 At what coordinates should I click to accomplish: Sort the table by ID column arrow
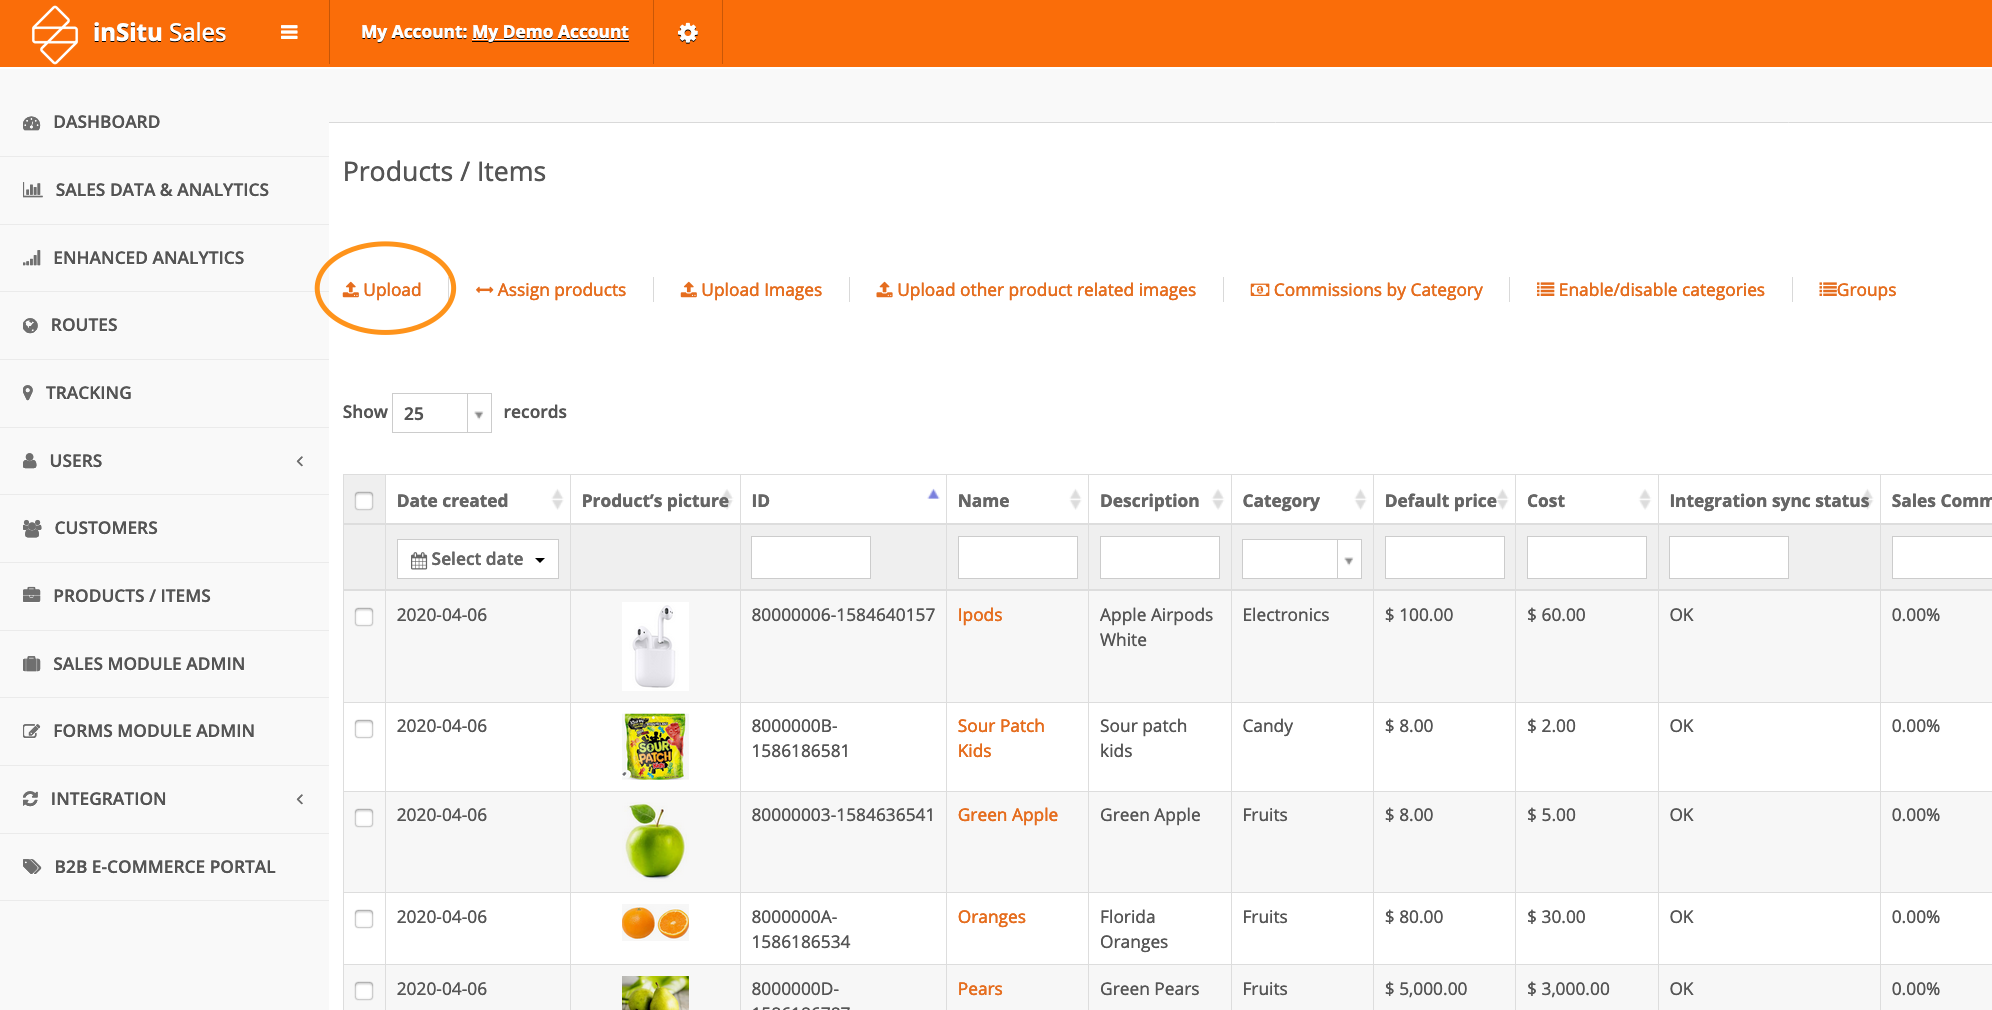[933, 495]
